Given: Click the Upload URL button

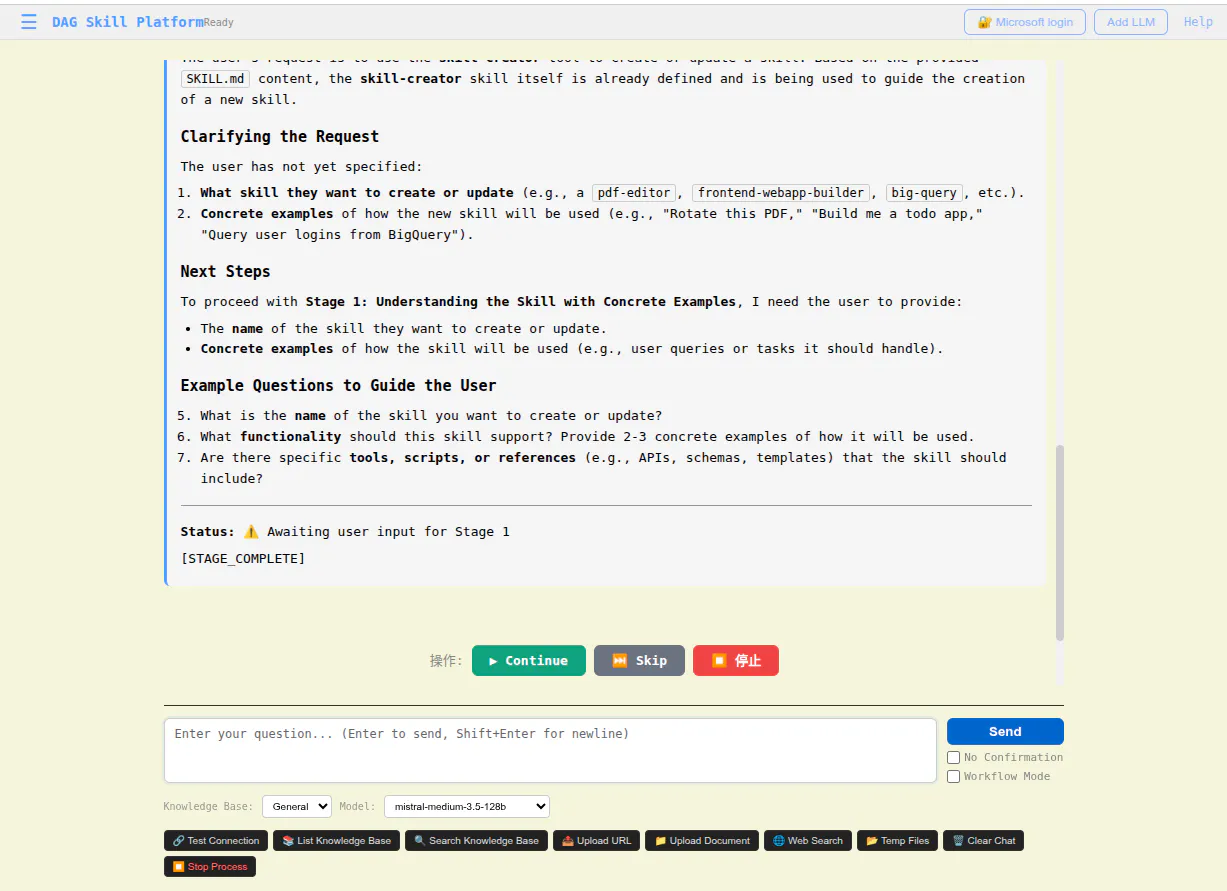Looking at the screenshot, I should click(x=597, y=840).
